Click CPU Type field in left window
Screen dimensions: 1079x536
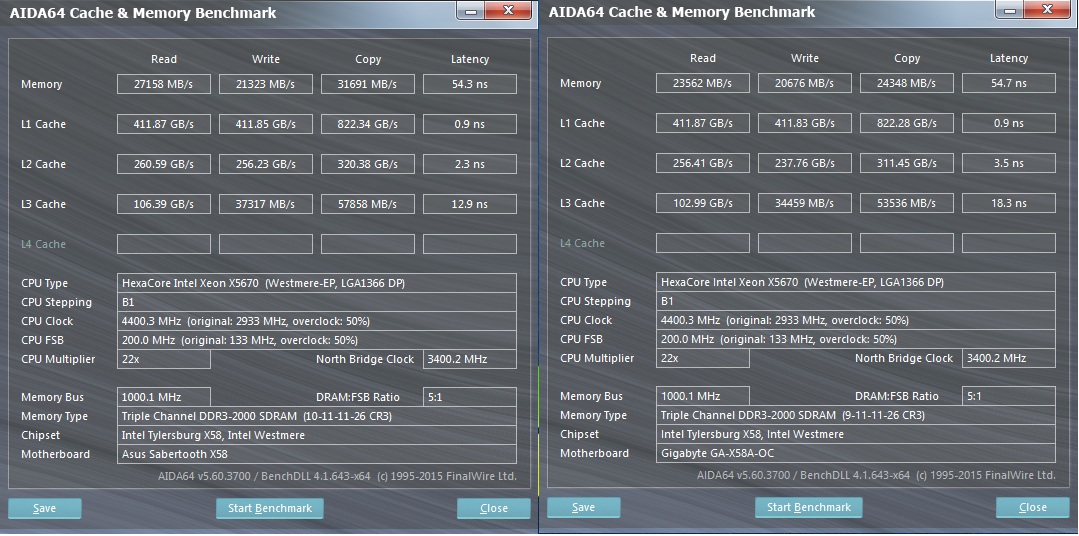point(317,283)
